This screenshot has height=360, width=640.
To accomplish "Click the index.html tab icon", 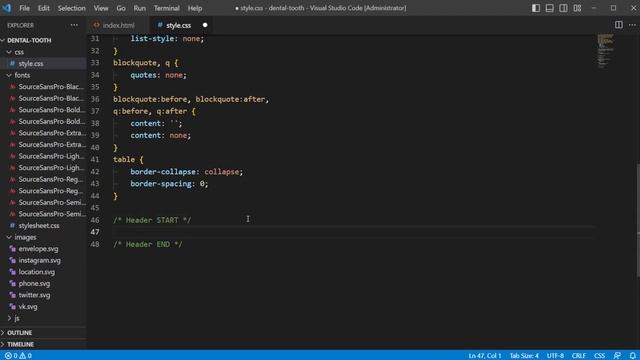I will pyautogui.click(x=96, y=25).
